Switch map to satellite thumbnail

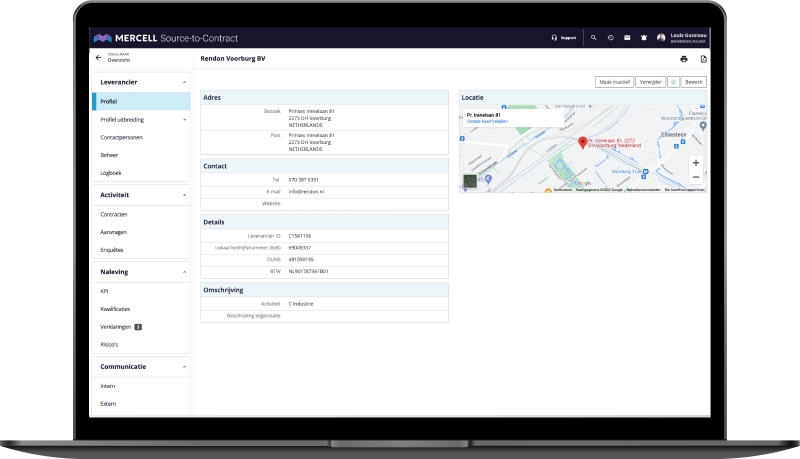click(x=470, y=181)
